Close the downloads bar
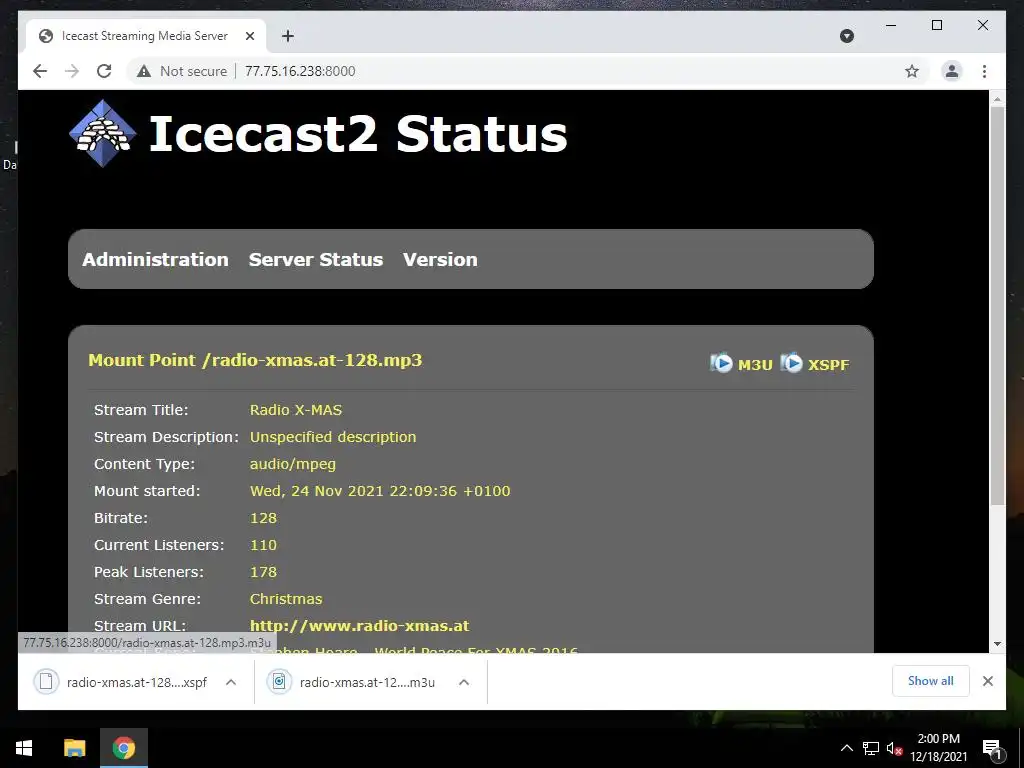This screenshot has width=1024, height=768. [x=987, y=681]
